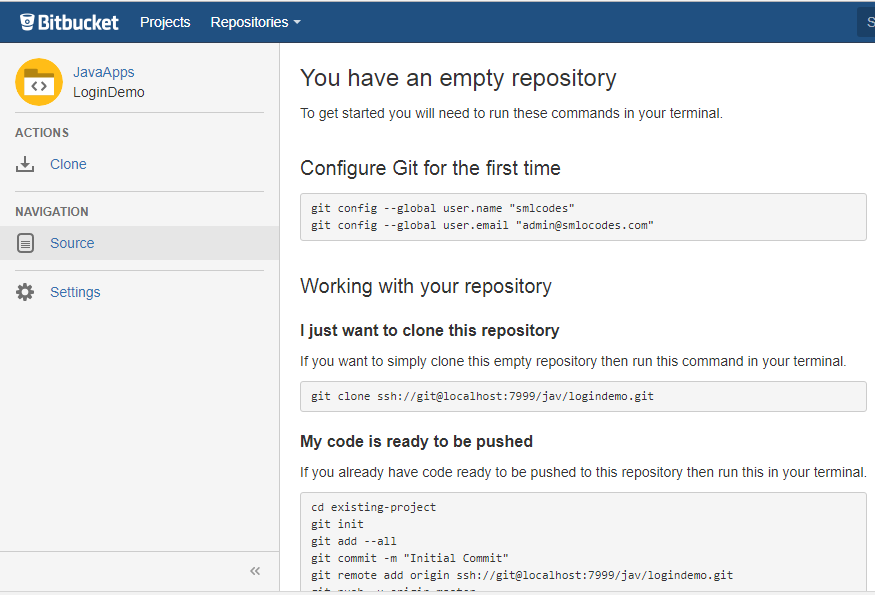875x595 pixels.
Task: Click the Settings gear icon
Action: [x=25, y=292]
